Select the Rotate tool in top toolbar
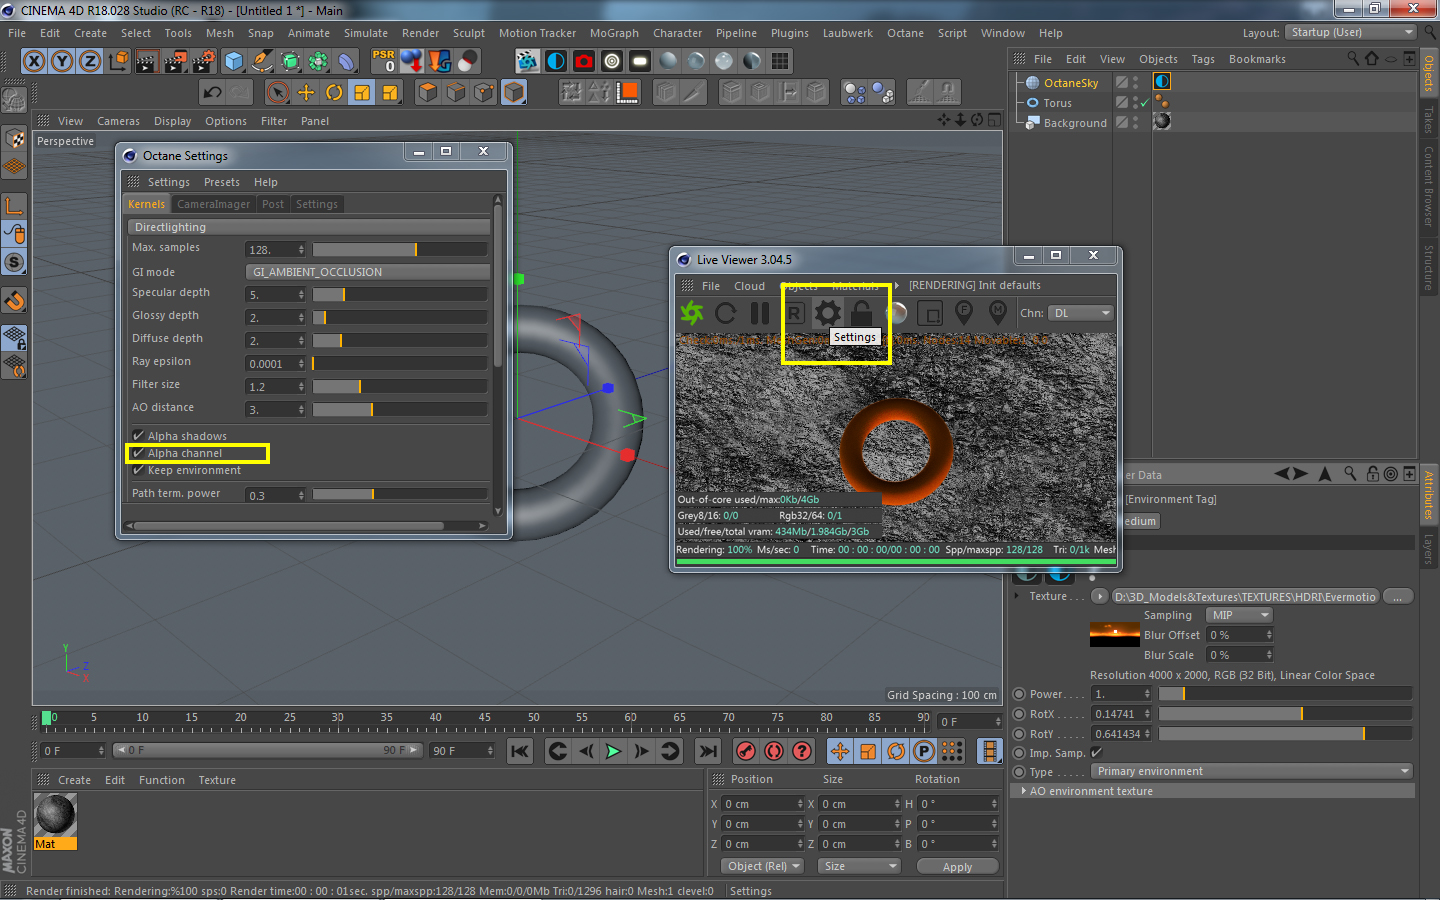Viewport: 1440px width, 900px height. click(334, 93)
